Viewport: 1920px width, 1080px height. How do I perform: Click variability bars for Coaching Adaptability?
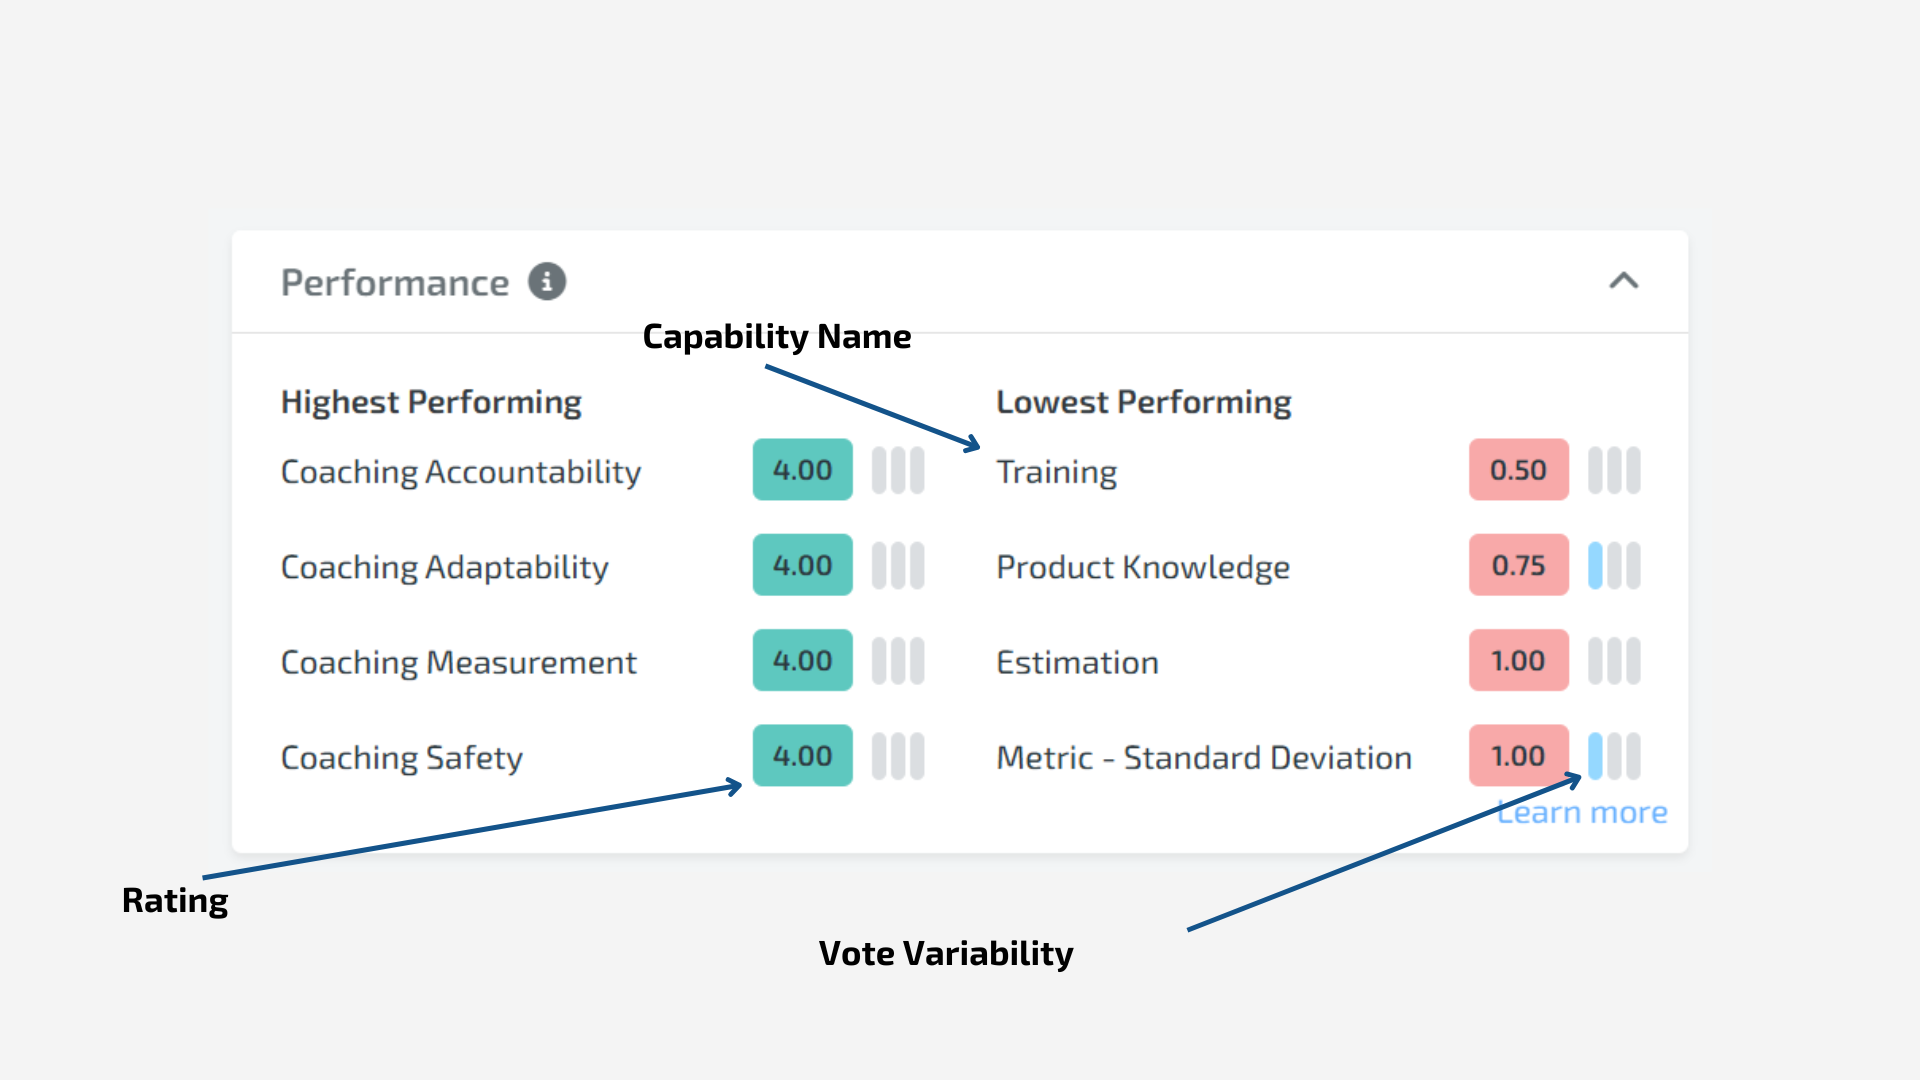898,566
